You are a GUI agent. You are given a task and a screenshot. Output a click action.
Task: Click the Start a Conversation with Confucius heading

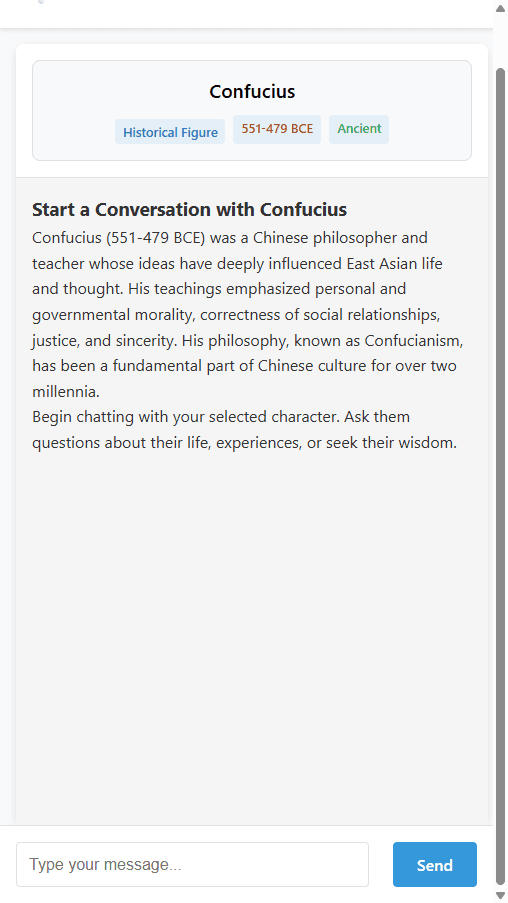[189, 210]
